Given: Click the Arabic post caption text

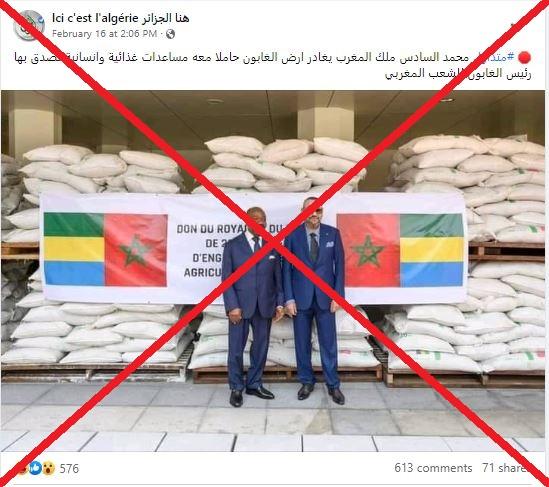Looking at the screenshot, I should click(x=273, y=65).
